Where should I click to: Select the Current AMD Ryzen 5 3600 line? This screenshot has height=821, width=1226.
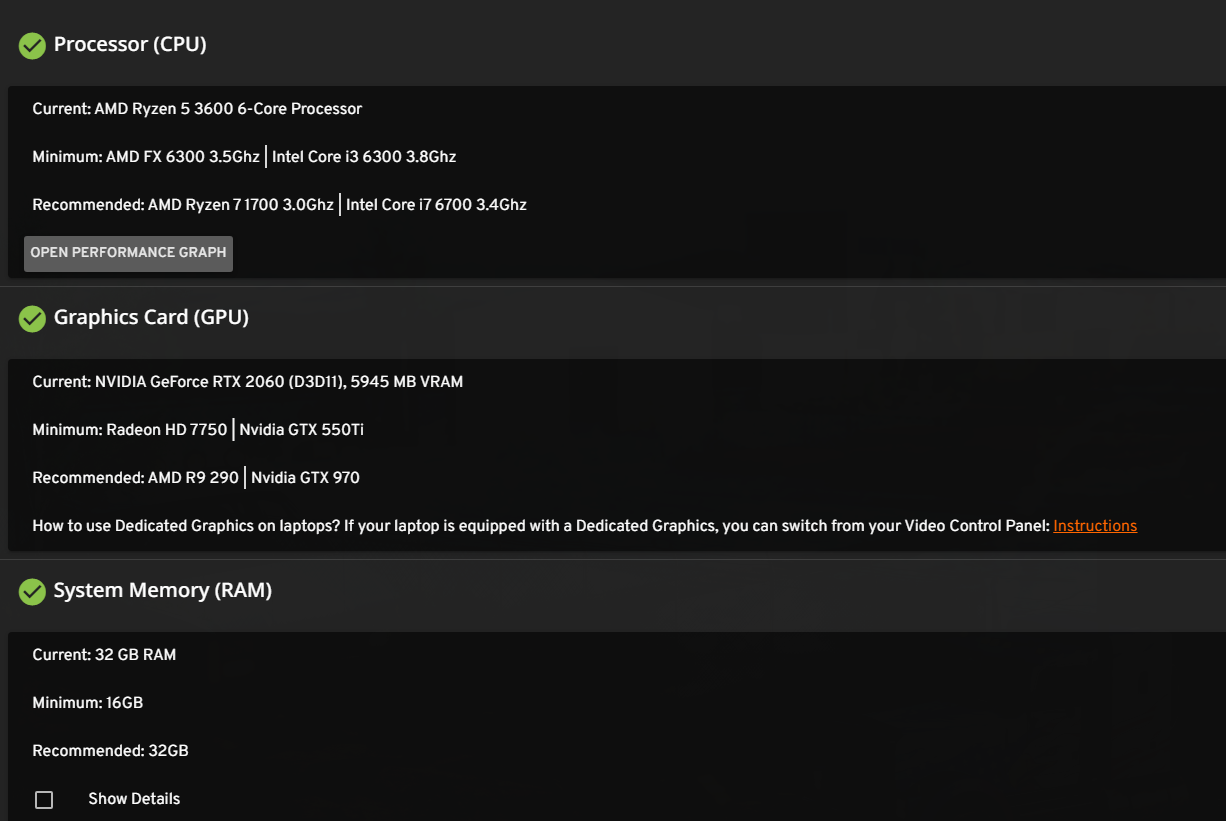[x=197, y=109]
